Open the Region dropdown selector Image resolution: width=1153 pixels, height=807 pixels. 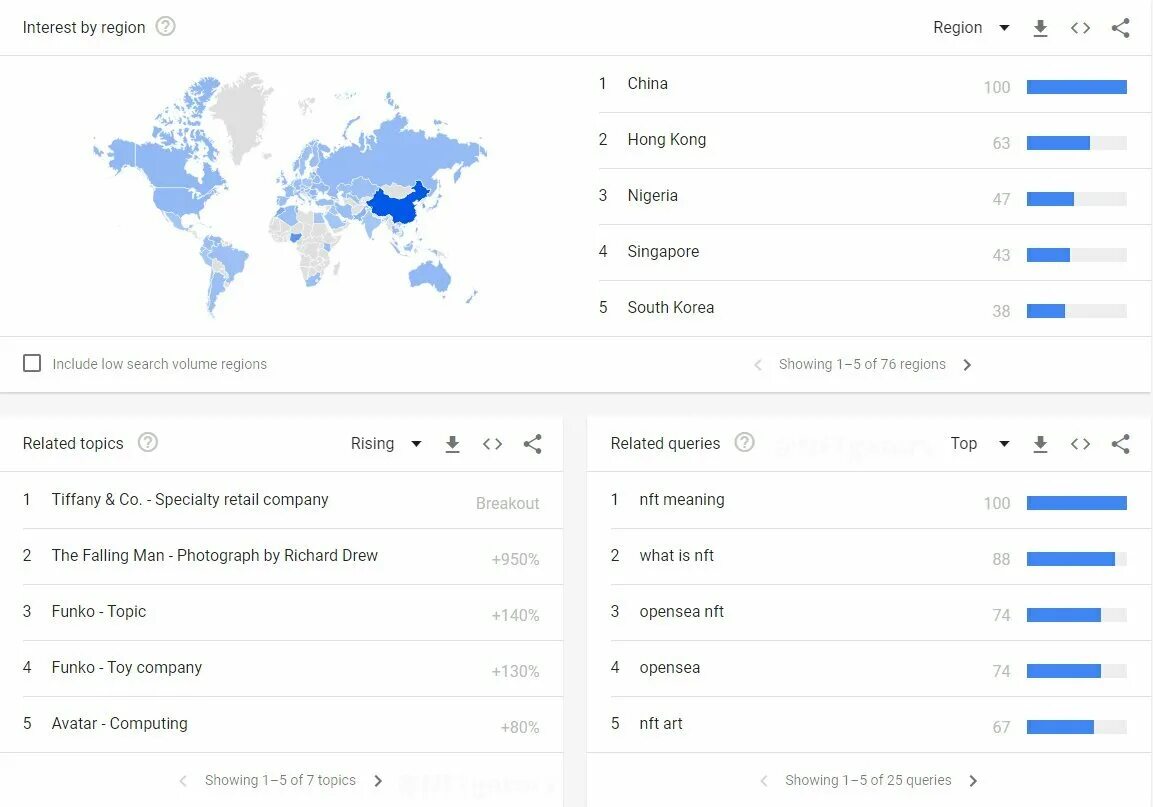click(971, 28)
